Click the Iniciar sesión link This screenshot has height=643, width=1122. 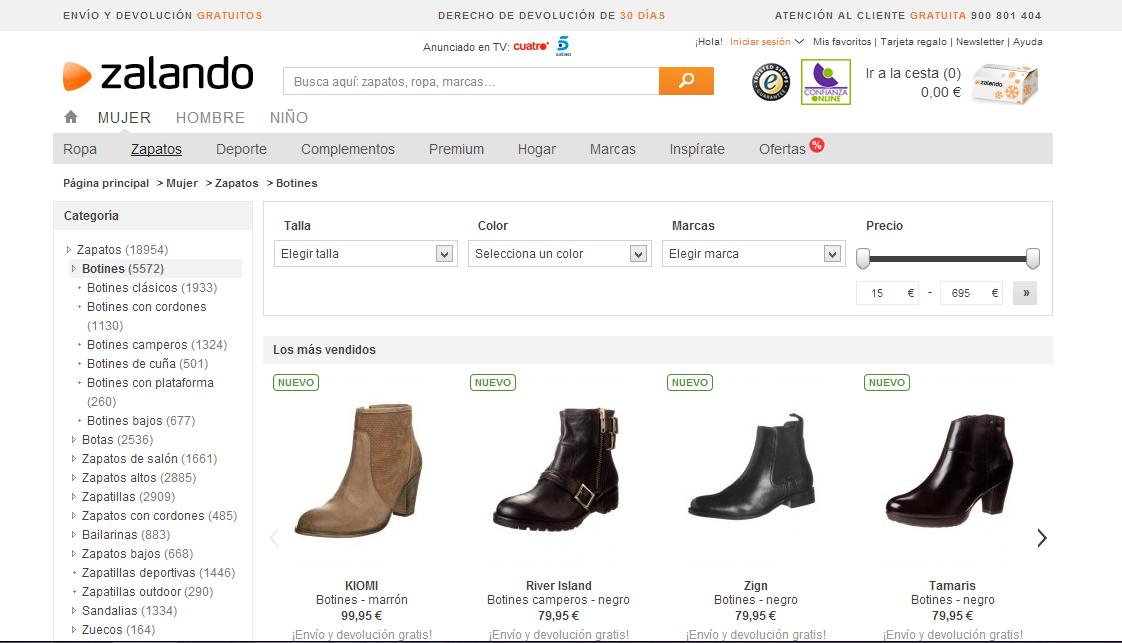click(760, 42)
